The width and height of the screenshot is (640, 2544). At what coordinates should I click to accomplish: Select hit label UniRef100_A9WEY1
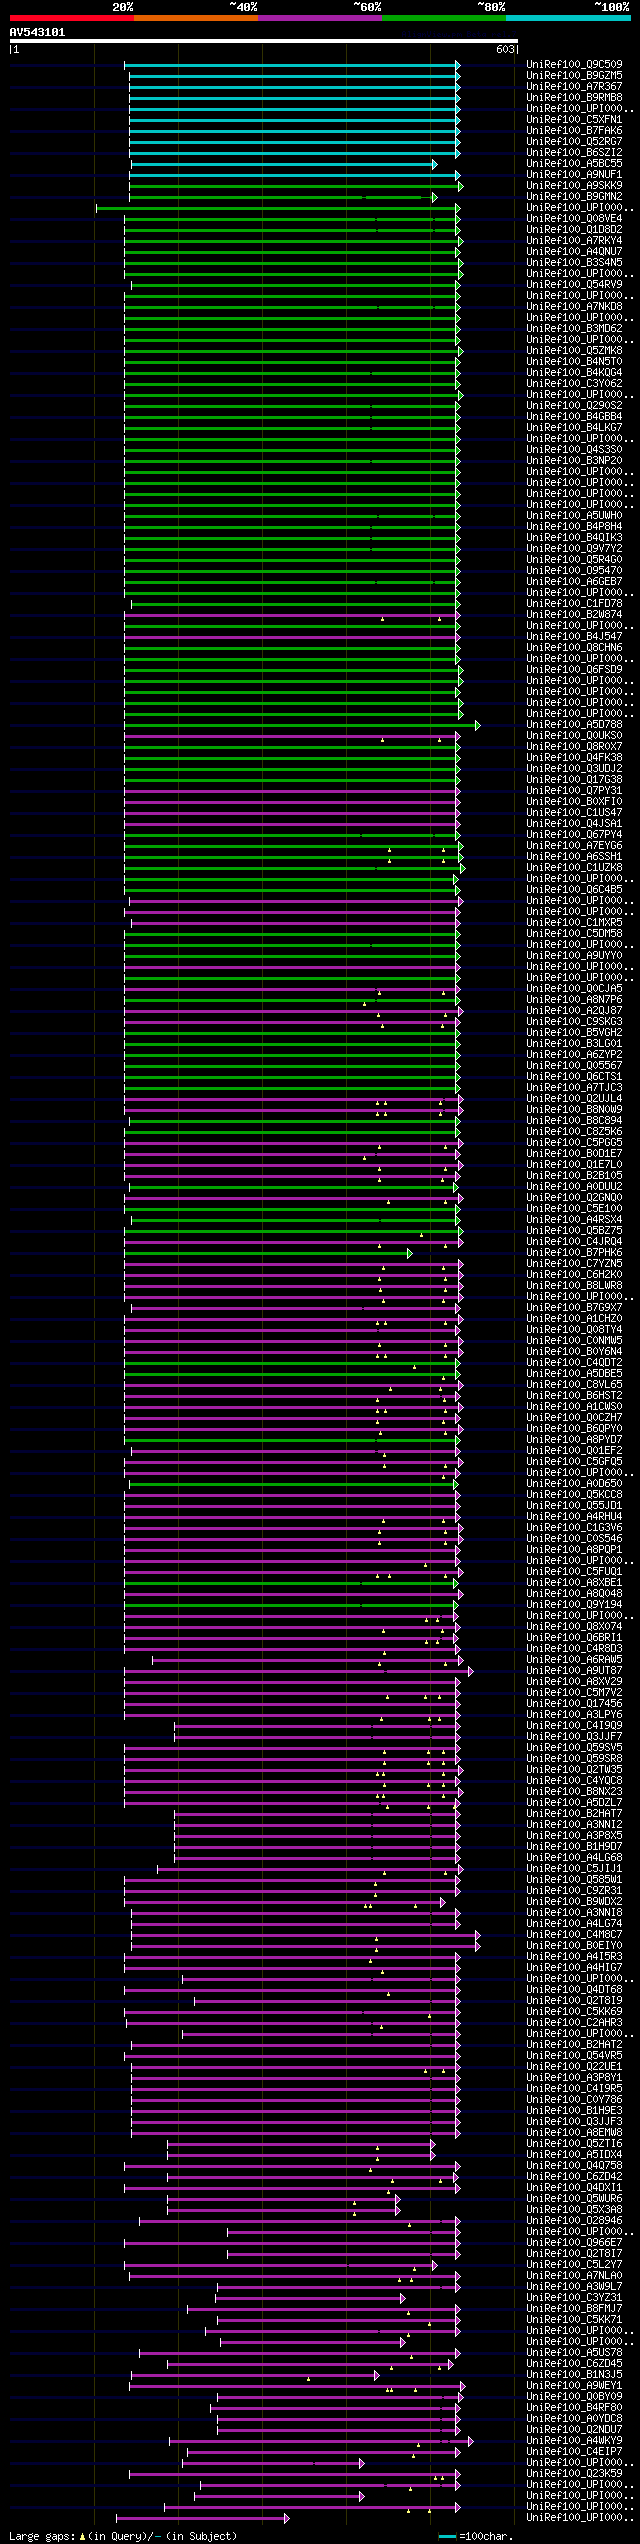pos(574,2386)
